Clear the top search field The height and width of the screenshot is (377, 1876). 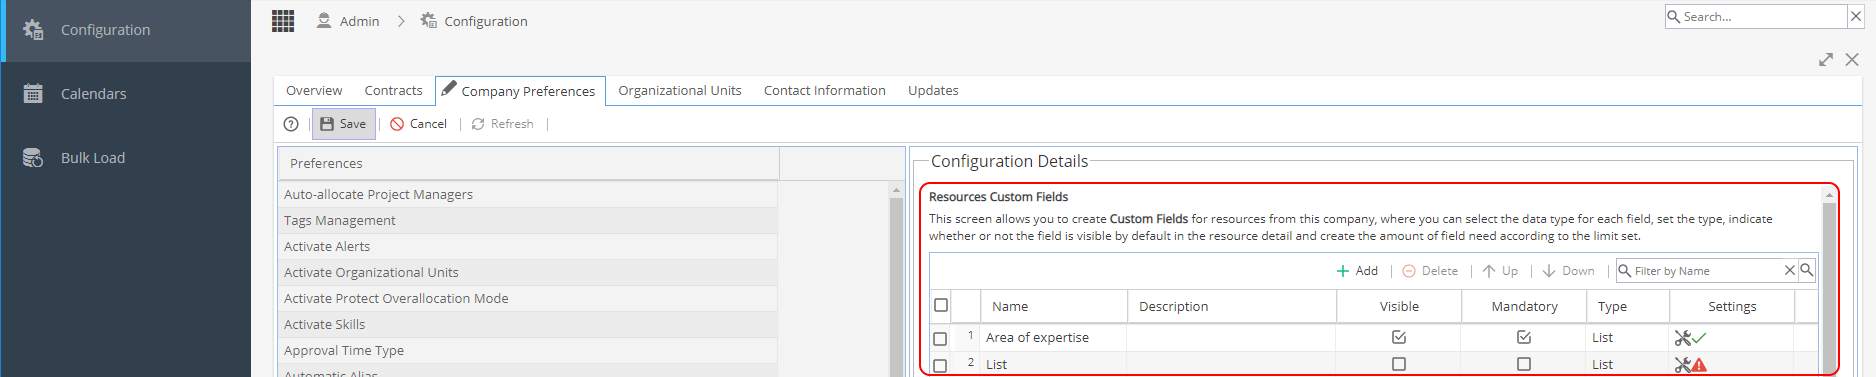pyautogui.click(x=1857, y=17)
